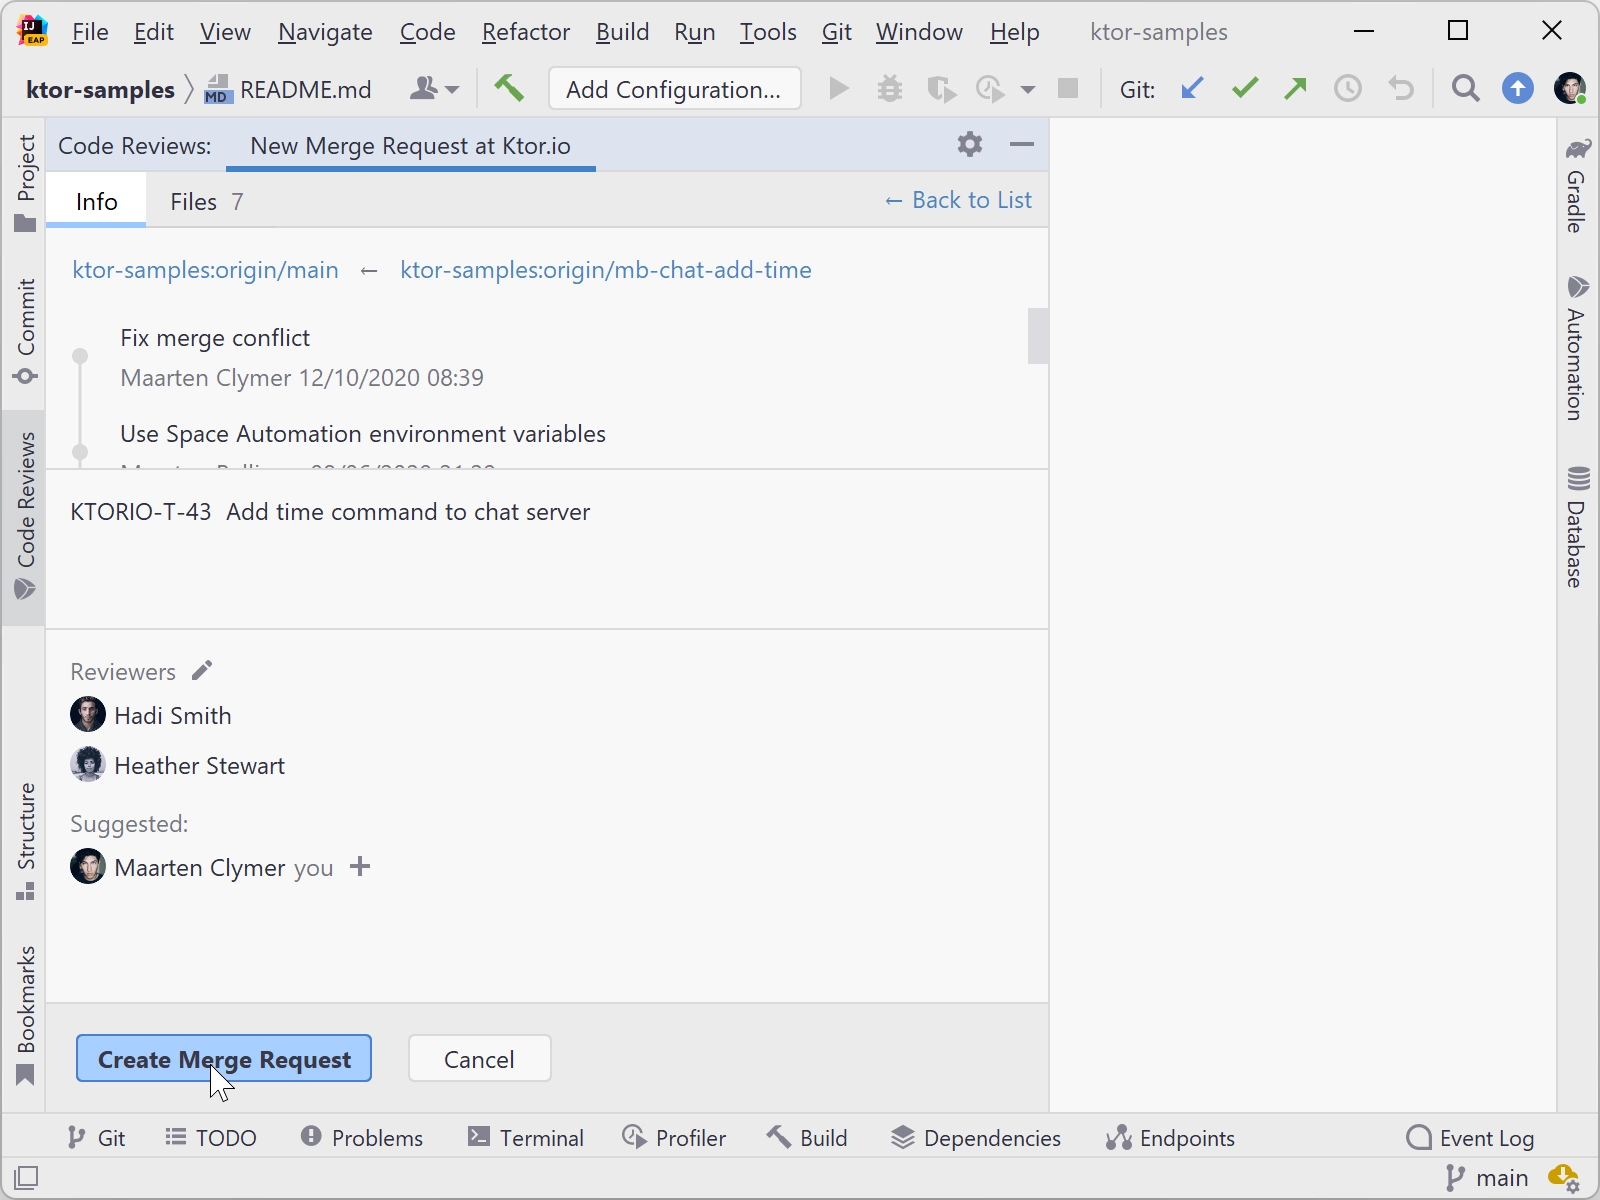Image resolution: width=1600 pixels, height=1200 pixels.
Task: Toggle the Gradle tool window
Action: [1576, 184]
